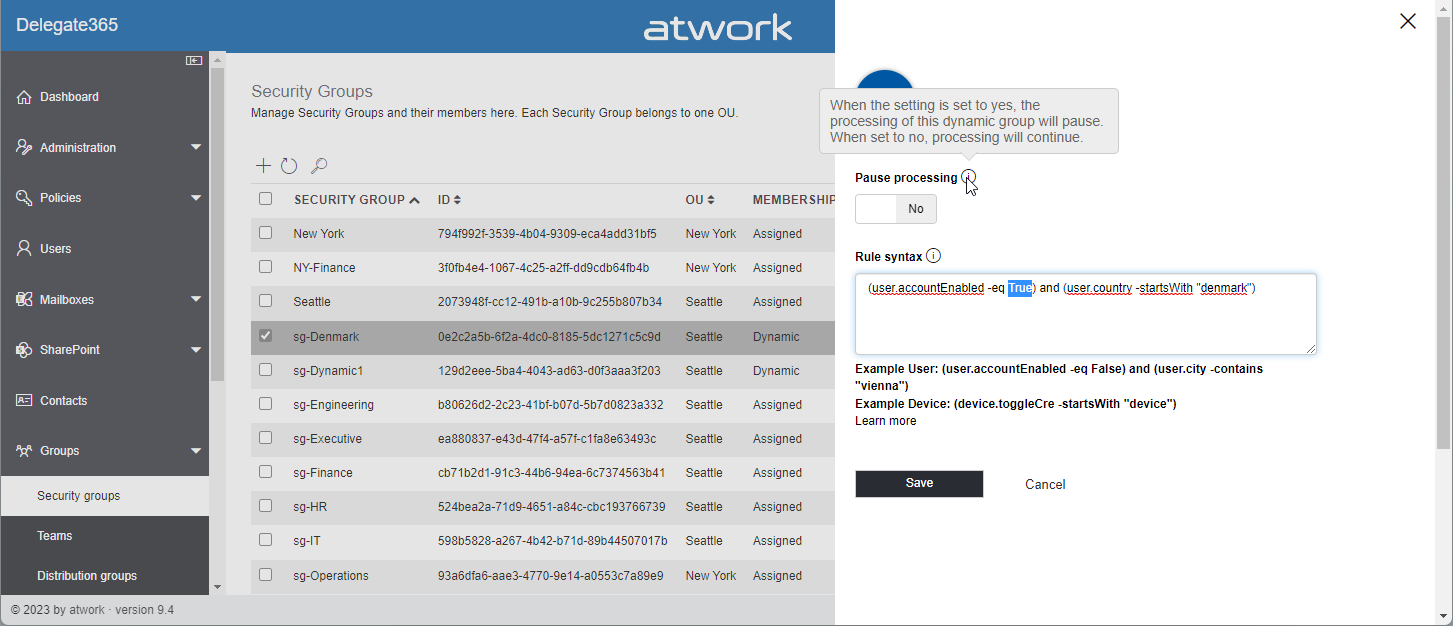Refresh the security groups list

pos(289,166)
